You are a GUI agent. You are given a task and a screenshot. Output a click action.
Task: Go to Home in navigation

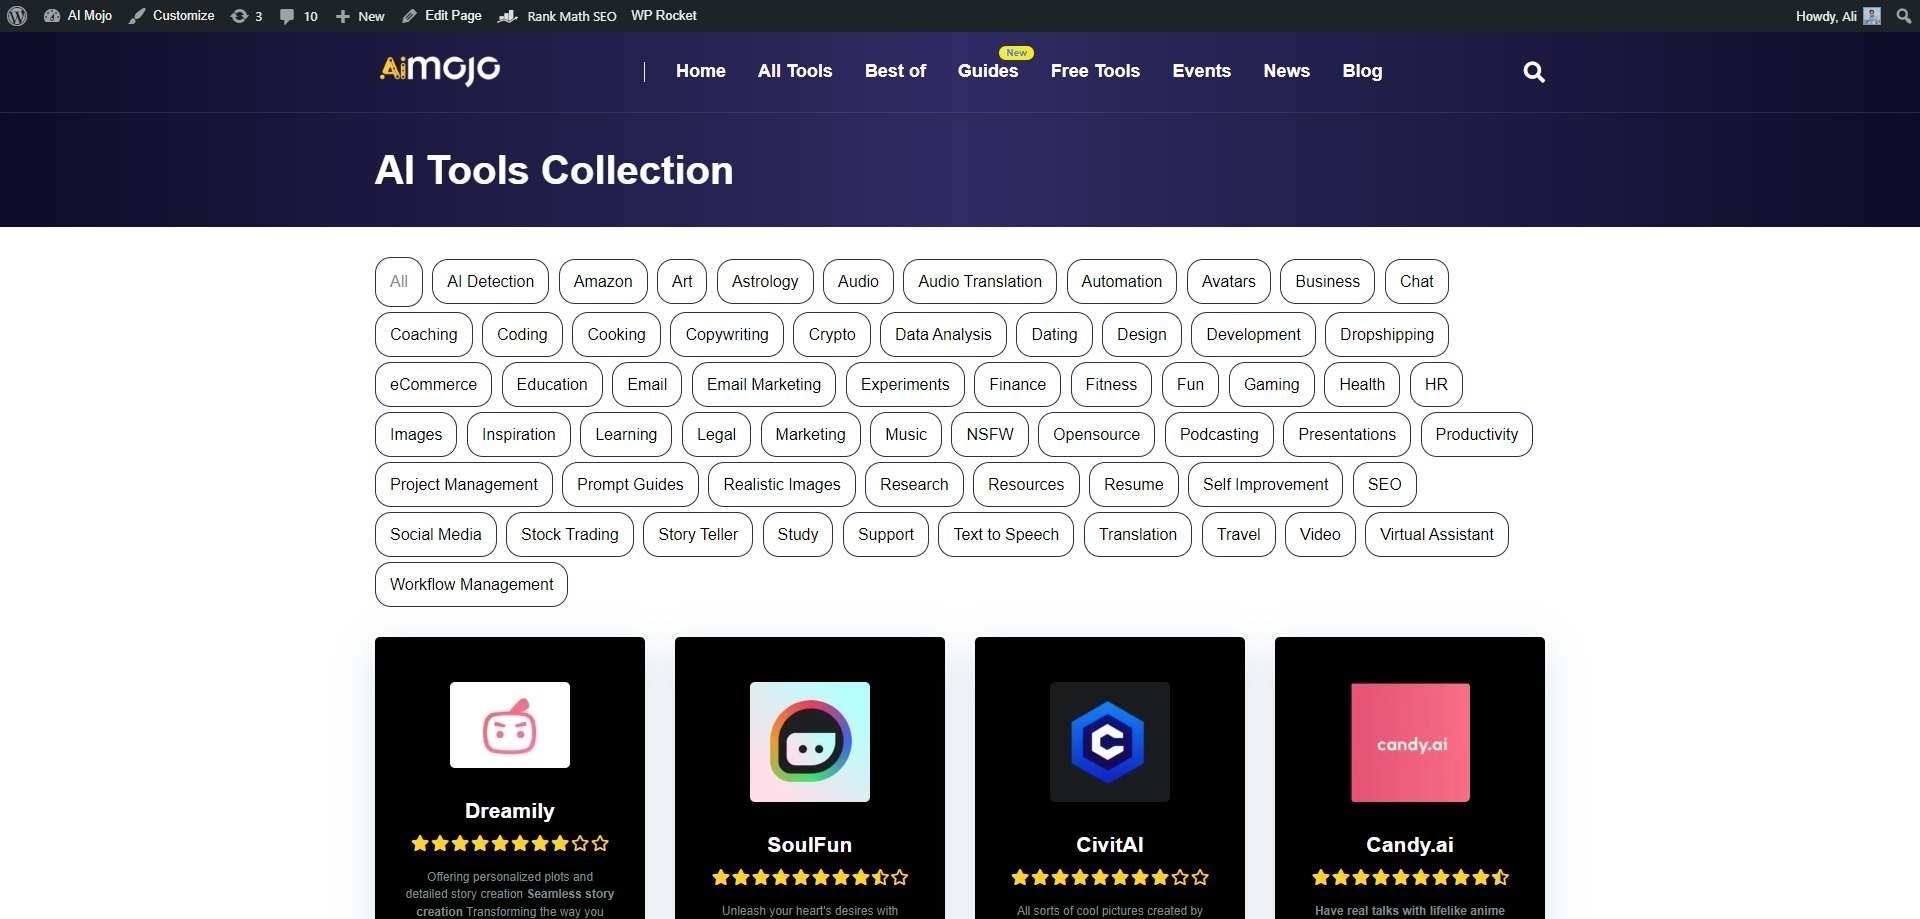(701, 71)
